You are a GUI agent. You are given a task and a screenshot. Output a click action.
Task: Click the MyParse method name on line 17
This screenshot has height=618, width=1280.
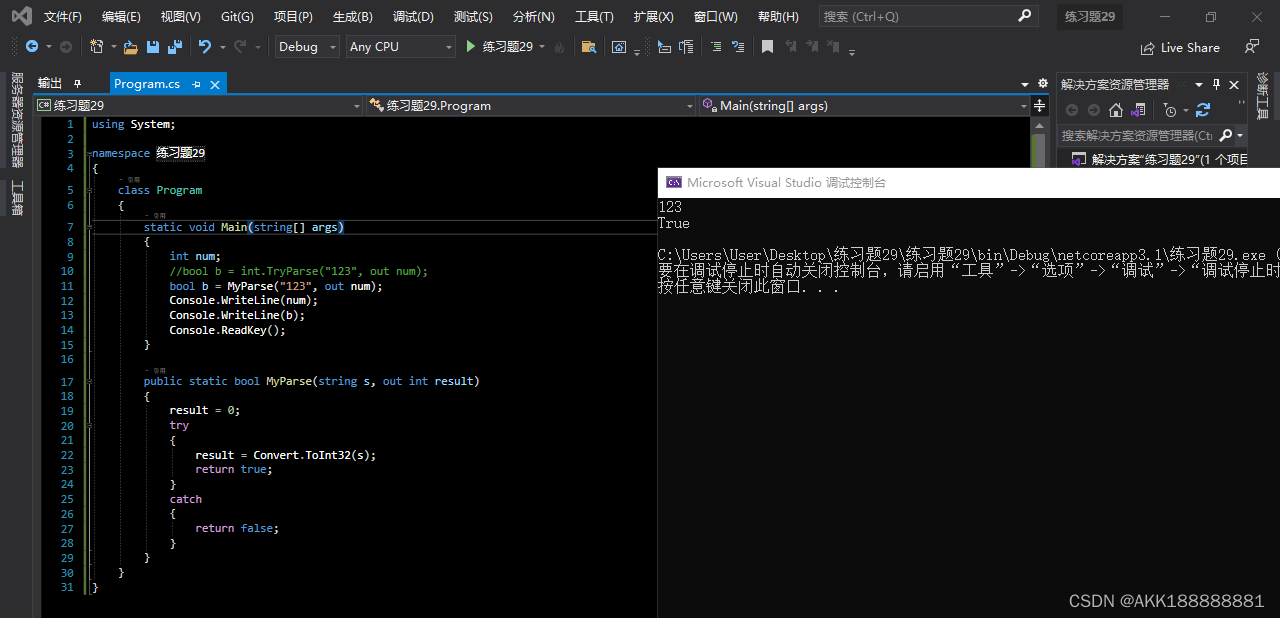pos(289,381)
